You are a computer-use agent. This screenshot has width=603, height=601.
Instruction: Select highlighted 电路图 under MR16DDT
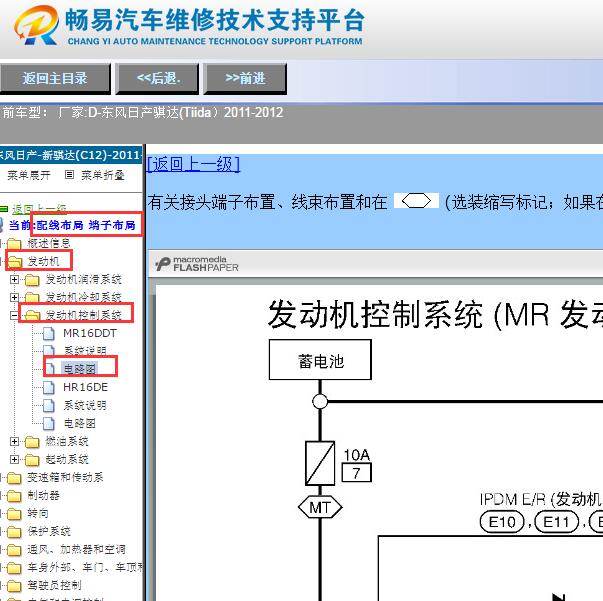(x=80, y=369)
